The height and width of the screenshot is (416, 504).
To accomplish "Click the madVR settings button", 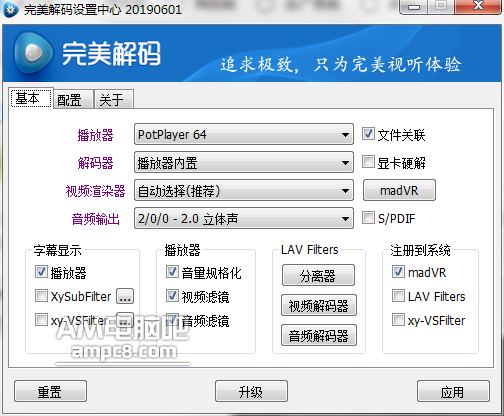I will pyautogui.click(x=399, y=190).
